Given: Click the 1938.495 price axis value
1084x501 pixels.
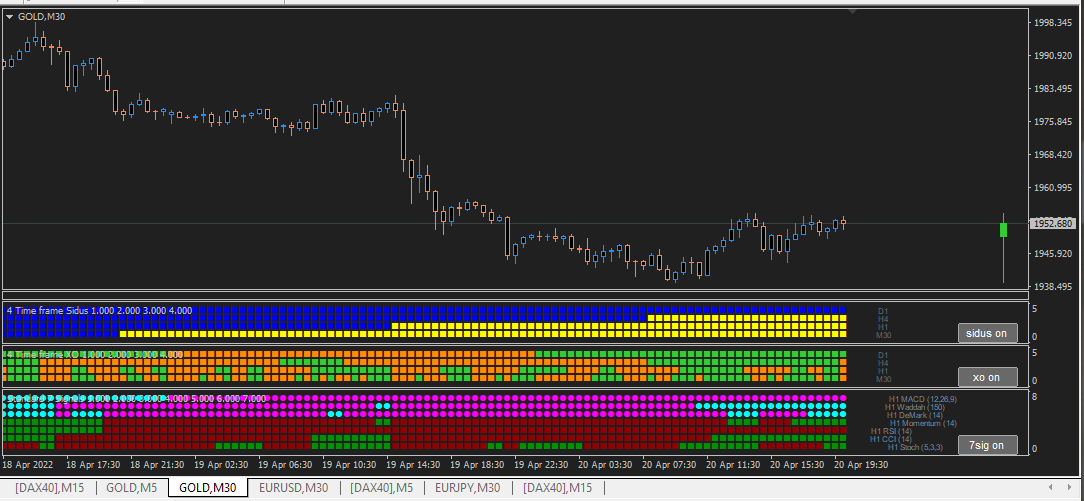Looking at the screenshot, I should (1053, 287).
